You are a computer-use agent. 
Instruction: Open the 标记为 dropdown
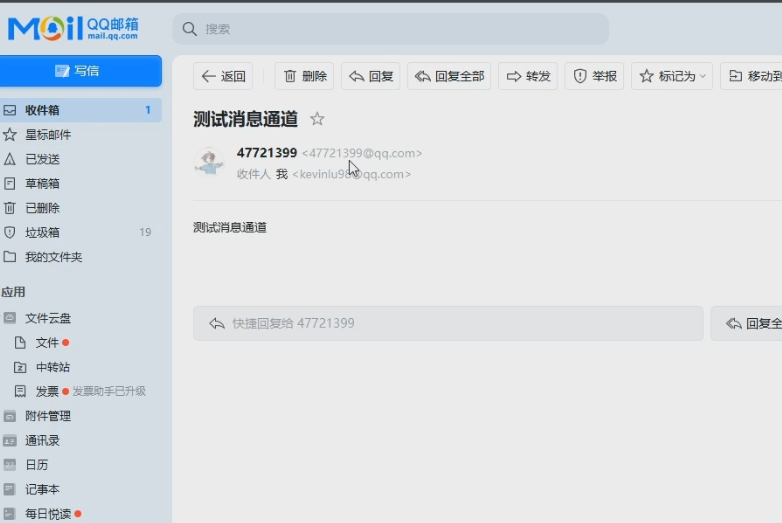672,76
